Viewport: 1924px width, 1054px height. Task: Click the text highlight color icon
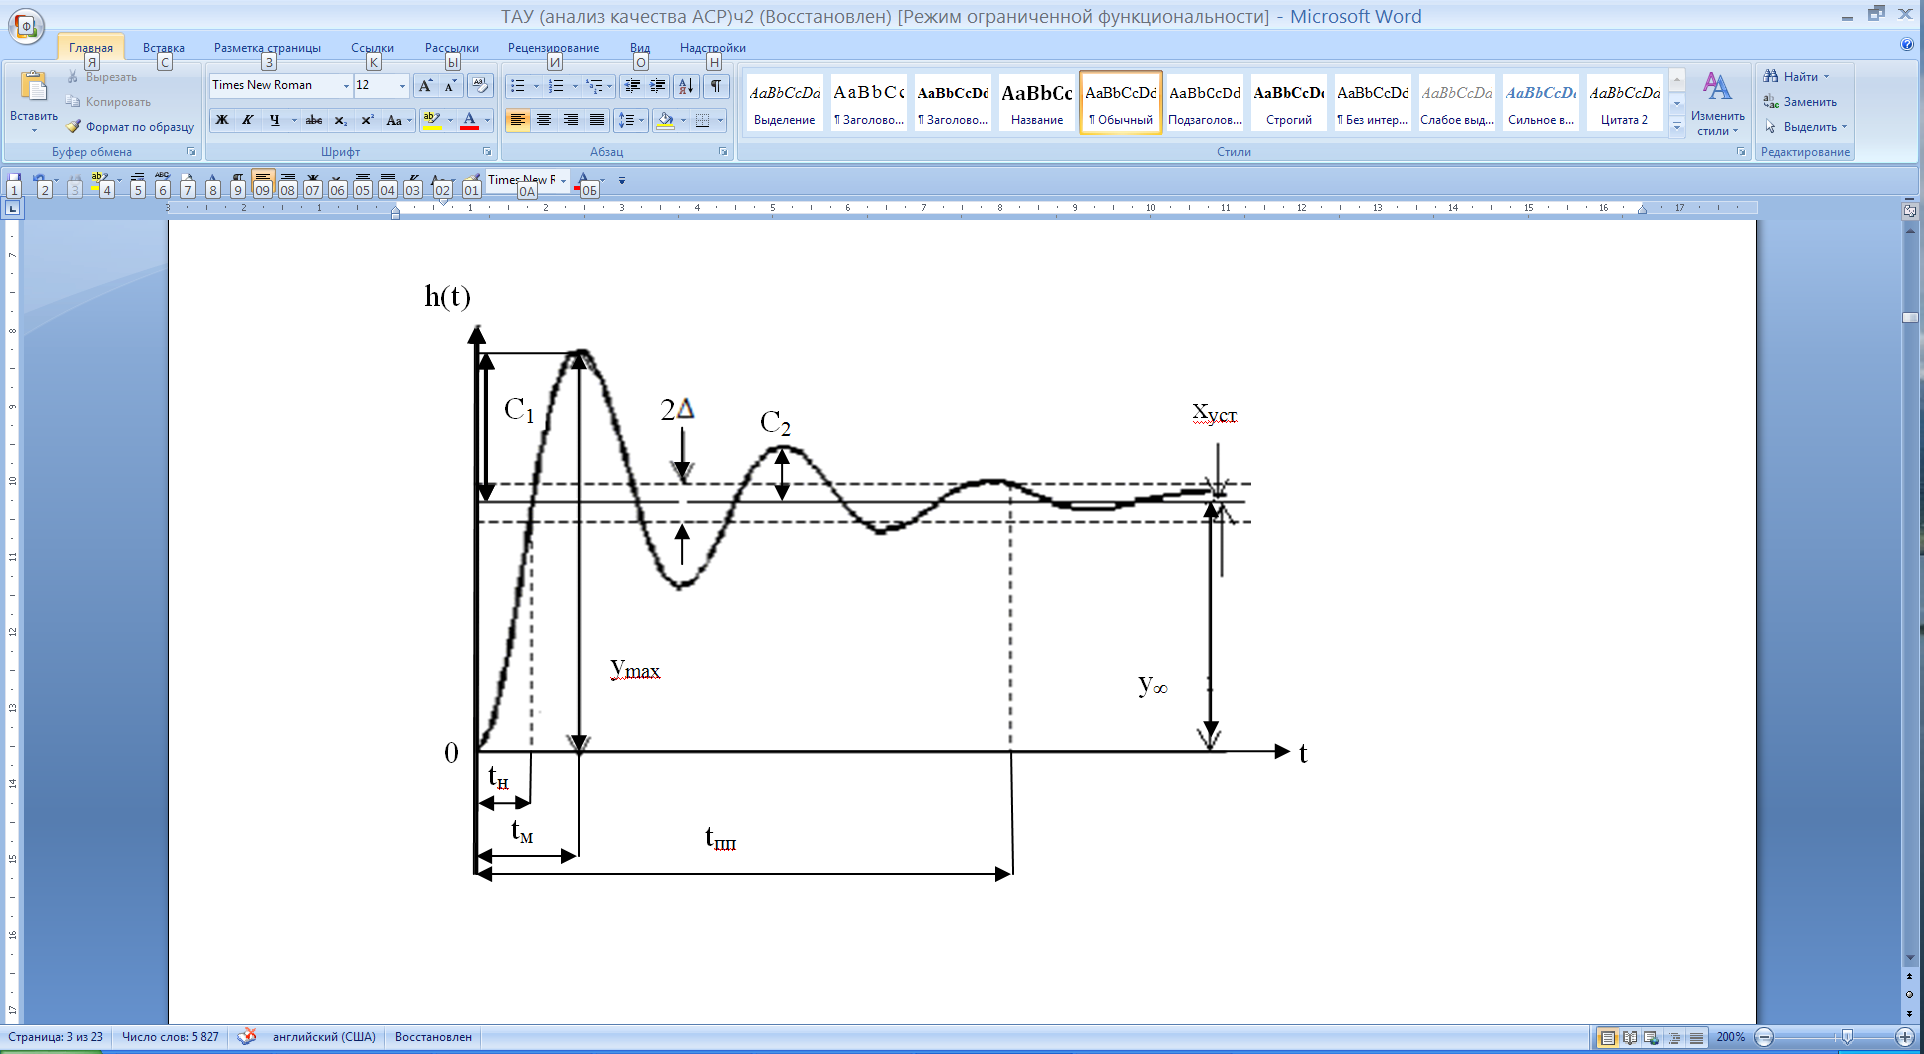click(432, 120)
